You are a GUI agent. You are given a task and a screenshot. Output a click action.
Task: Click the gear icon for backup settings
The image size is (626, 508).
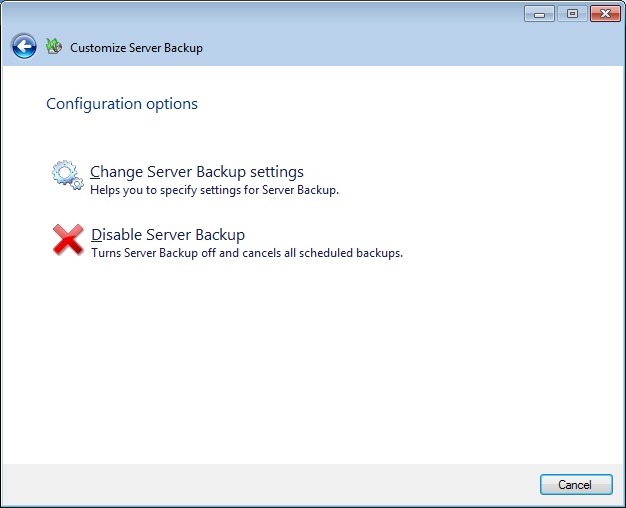[67, 176]
